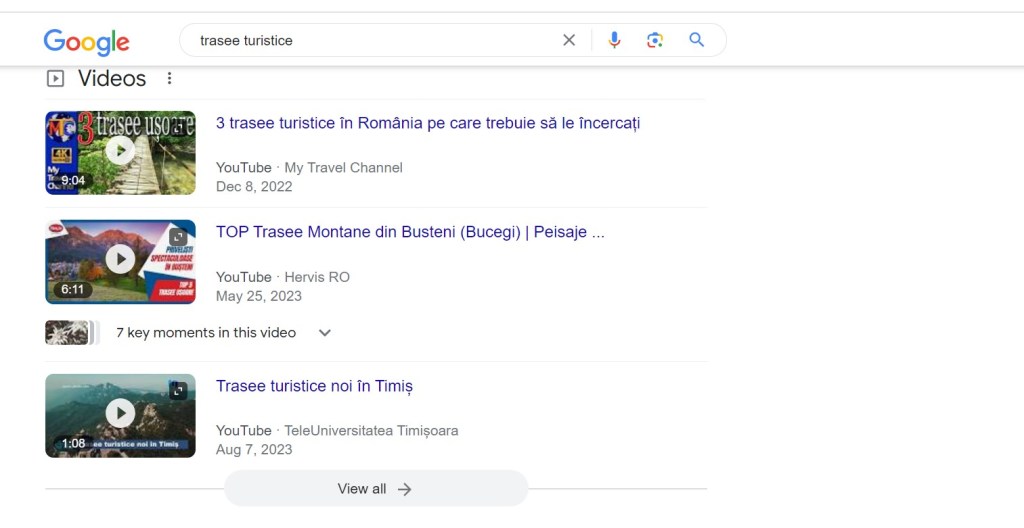Click the magnifier search button
This screenshot has height=528, width=1024.
697,40
